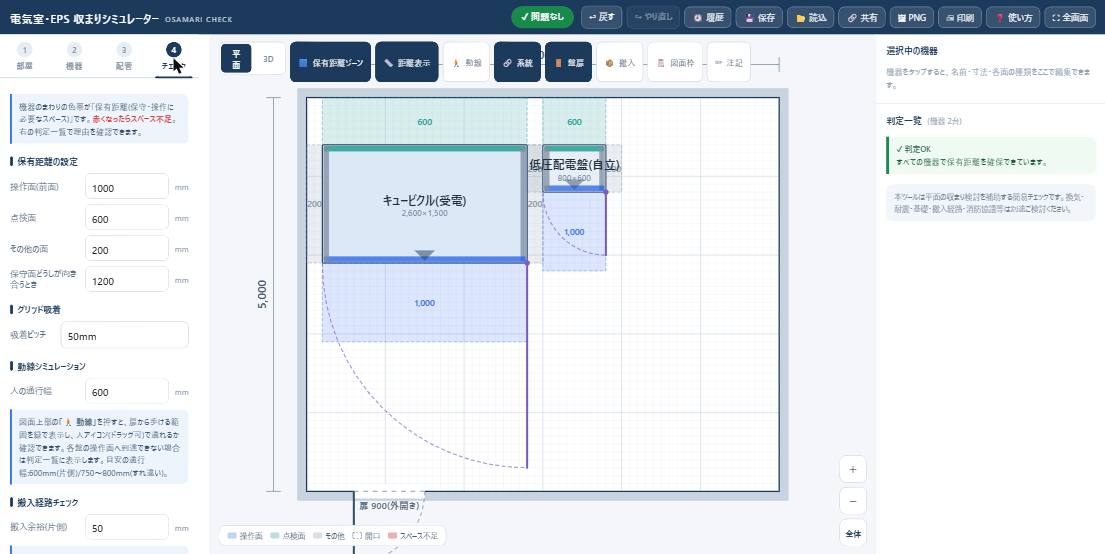The image size is (1105, 554).
Task: Click the 保有距離の設定 section heading
Action: 47,161
